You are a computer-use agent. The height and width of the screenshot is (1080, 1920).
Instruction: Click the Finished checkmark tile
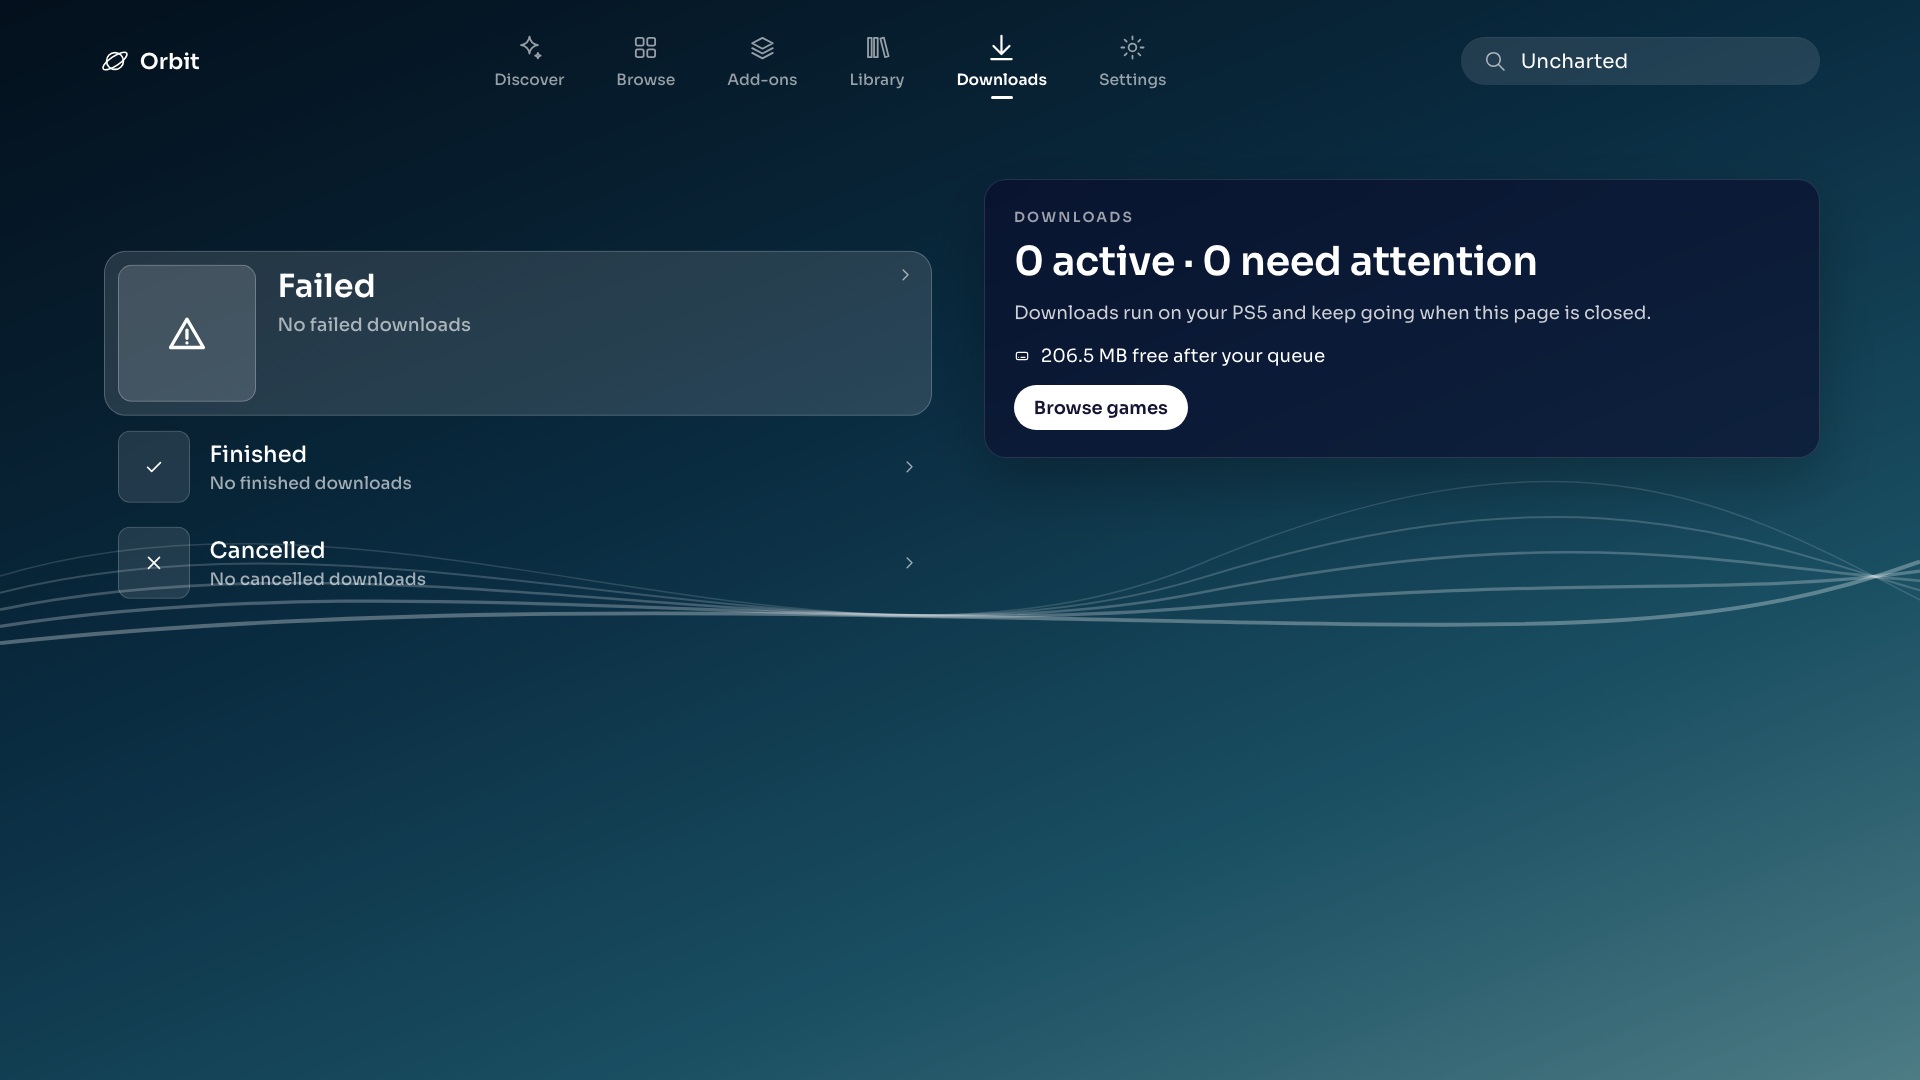point(154,467)
